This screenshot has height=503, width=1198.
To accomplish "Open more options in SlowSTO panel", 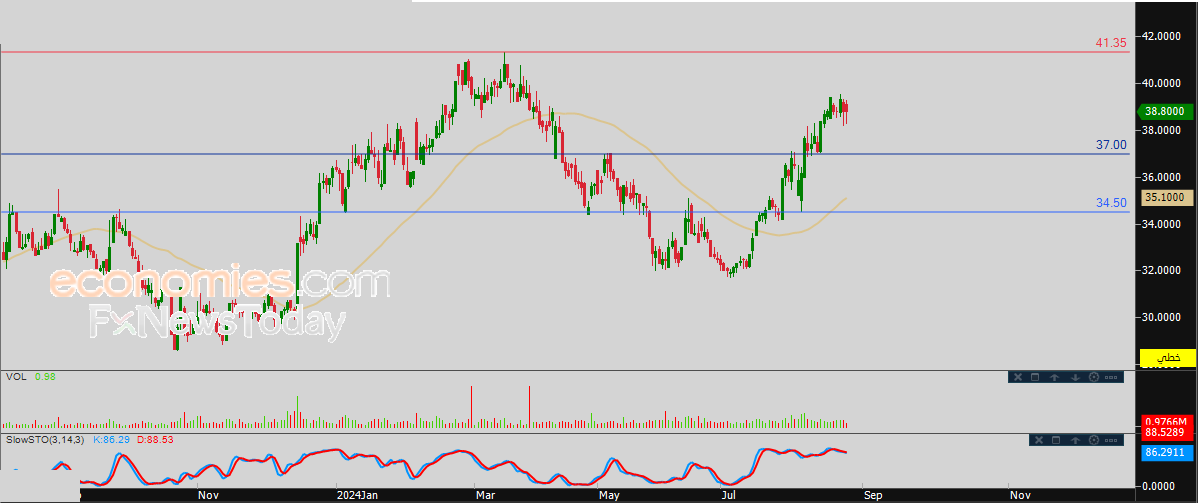I will (x=1111, y=440).
